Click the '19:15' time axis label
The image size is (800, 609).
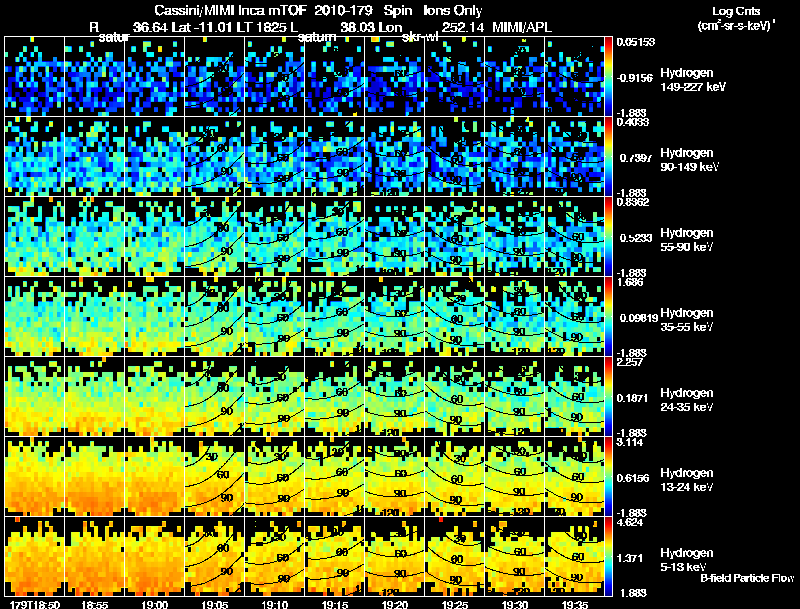pos(335,604)
